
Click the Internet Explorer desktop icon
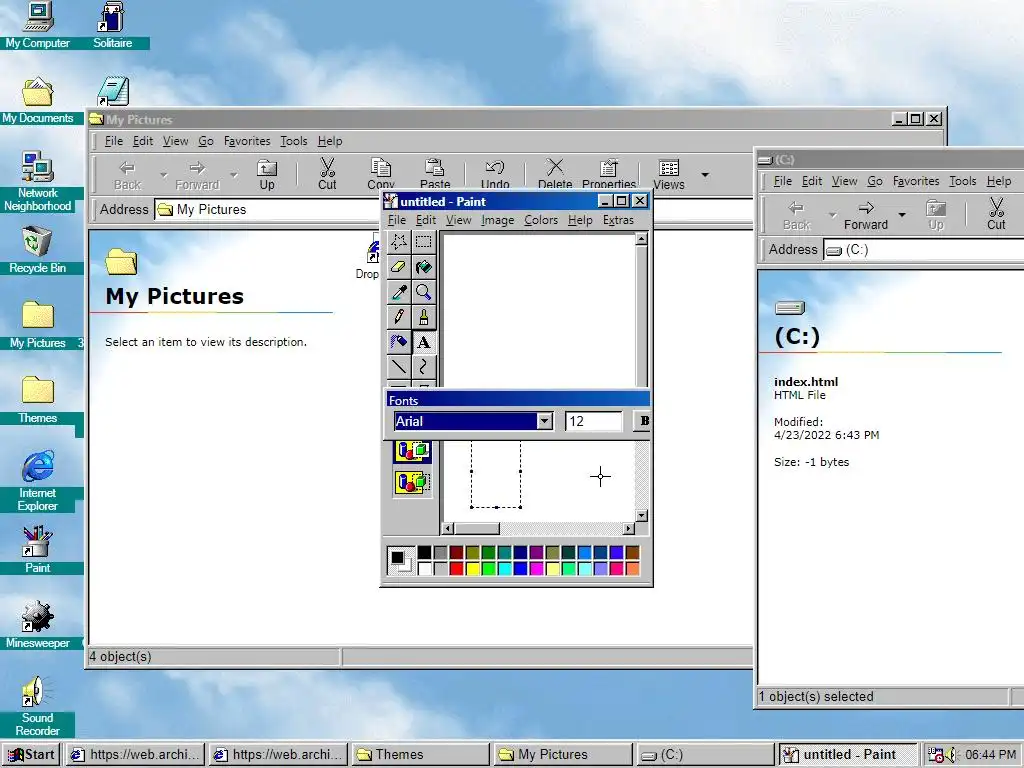[37, 481]
